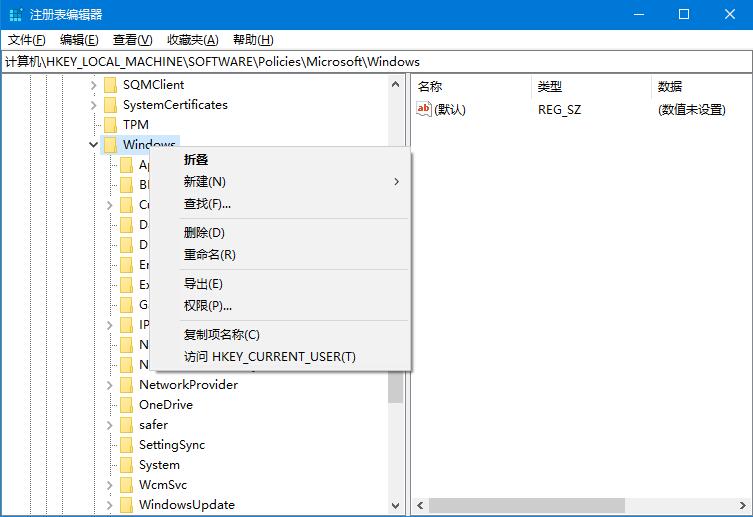Collapse the Windows key with its arrow
Viewport: 753px width, 517px height.
point(94,145)
